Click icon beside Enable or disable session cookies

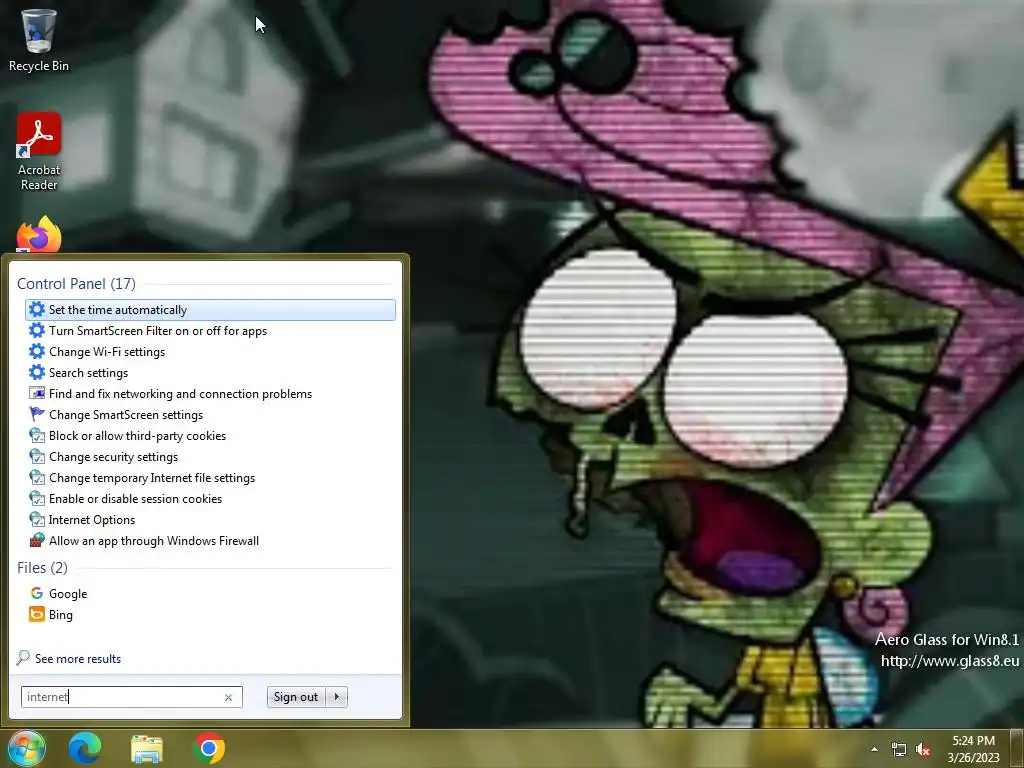37,498
